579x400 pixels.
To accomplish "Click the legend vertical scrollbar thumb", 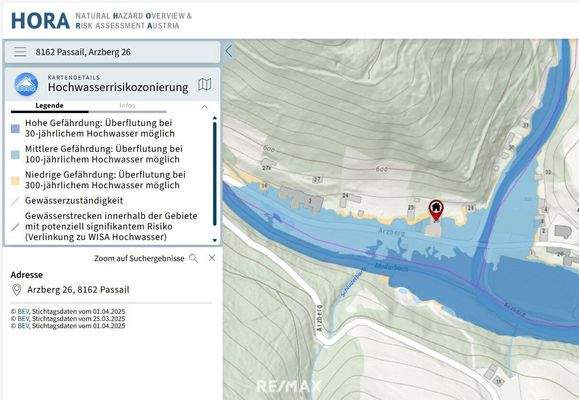I will coord(215,174).
